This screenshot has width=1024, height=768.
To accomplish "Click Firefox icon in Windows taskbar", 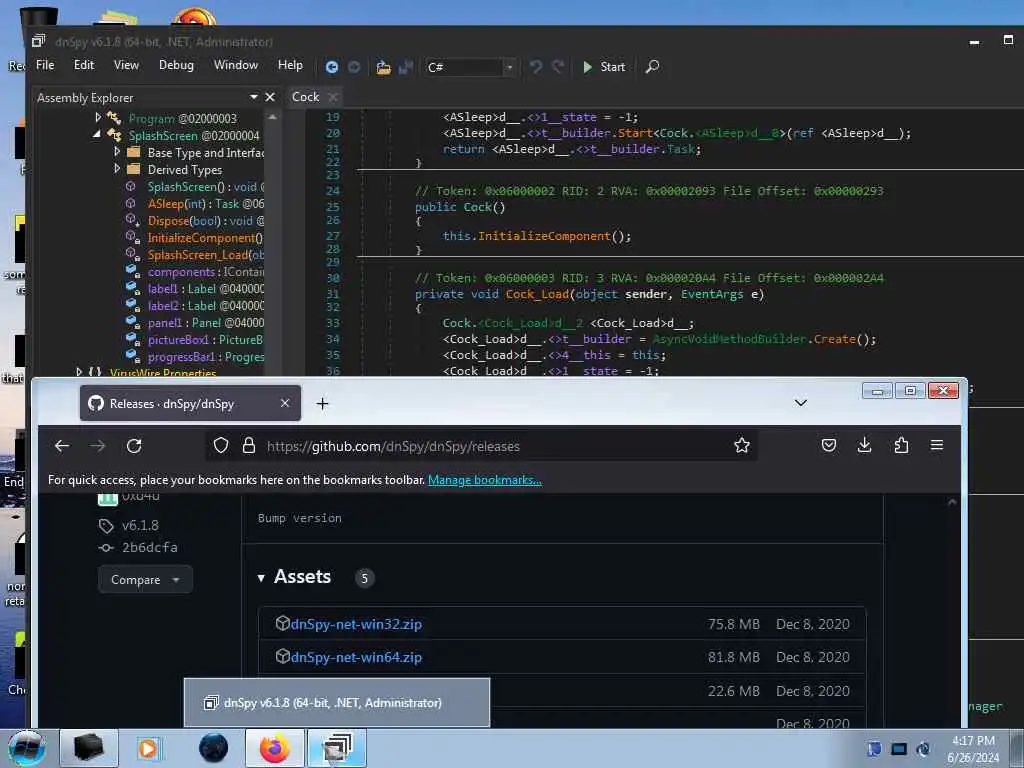I will click(x=274, y=748).
